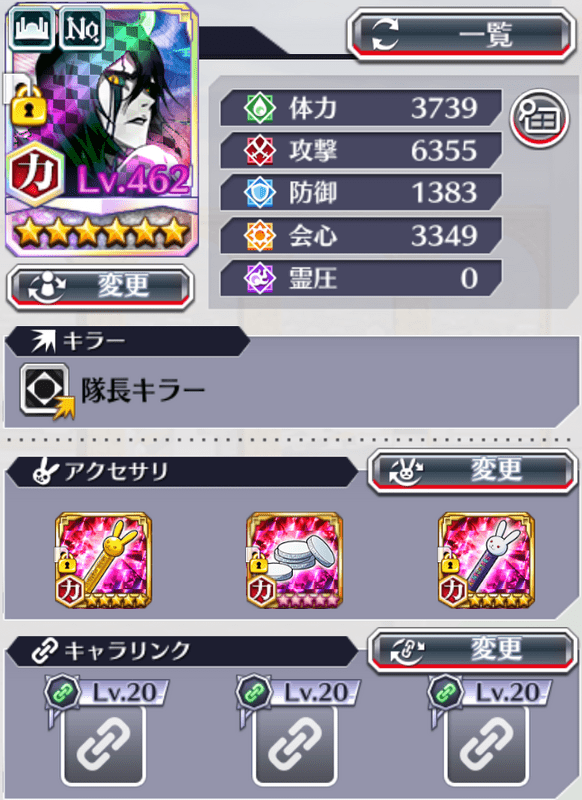Tap the castle icon on character card

click(32, 29)
